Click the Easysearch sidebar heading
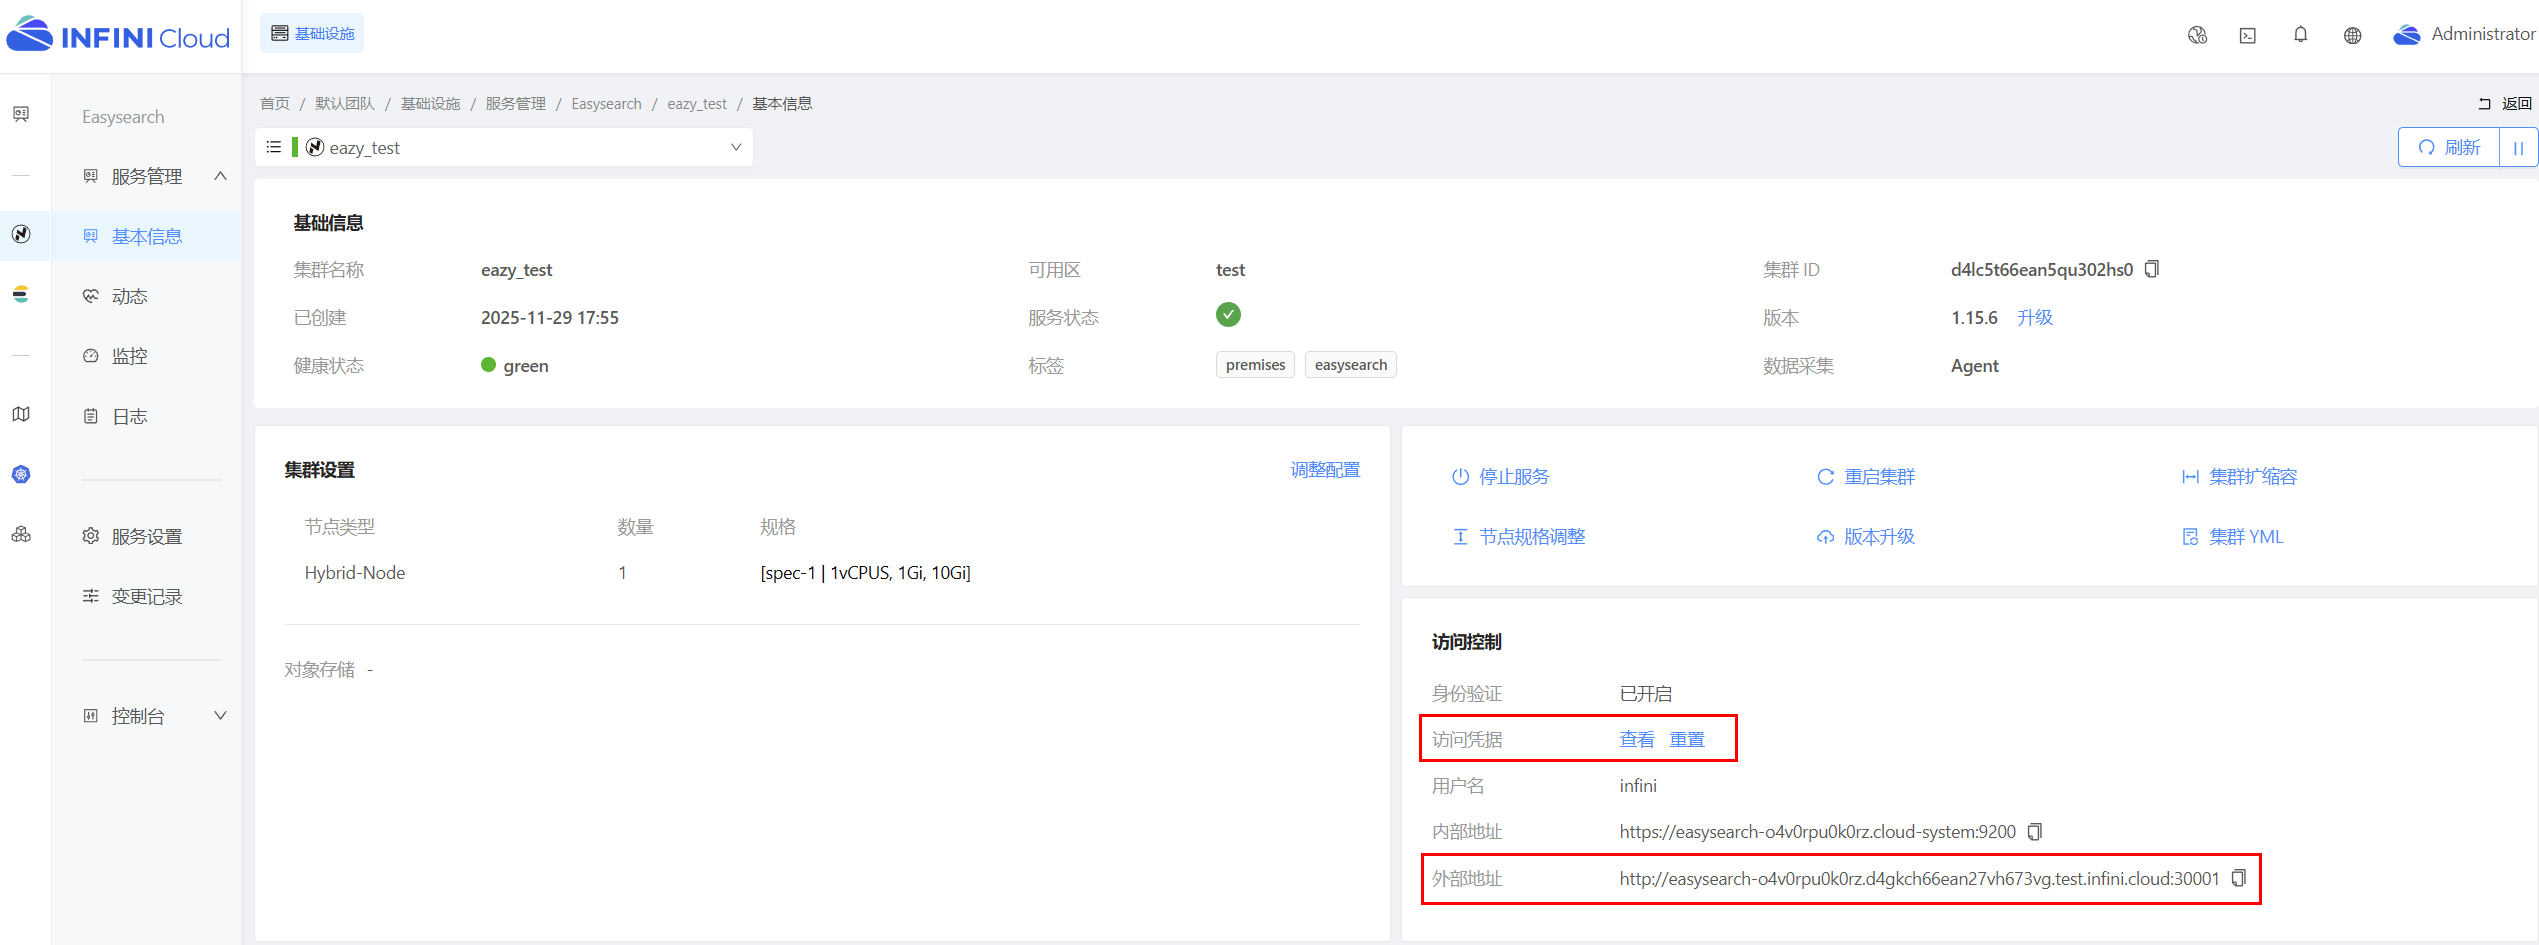Image resolution: width=2539 pixels, height=945 pixels. point(123,117)
